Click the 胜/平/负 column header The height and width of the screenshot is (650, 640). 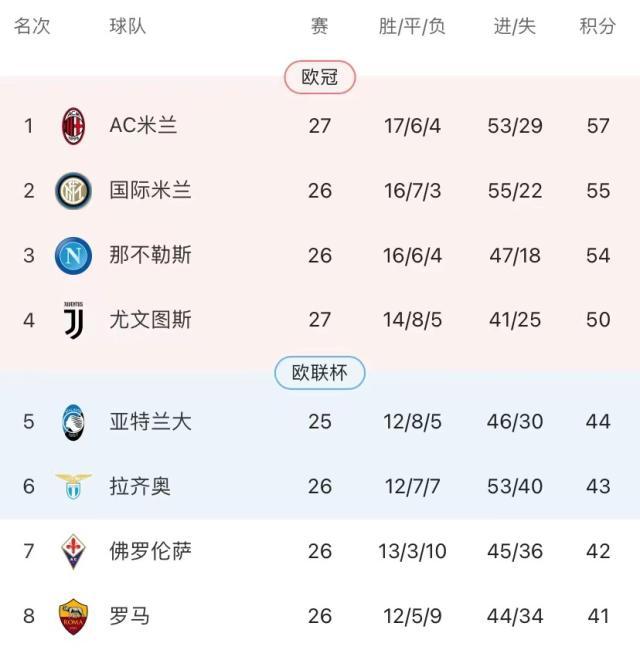[412, 27]
